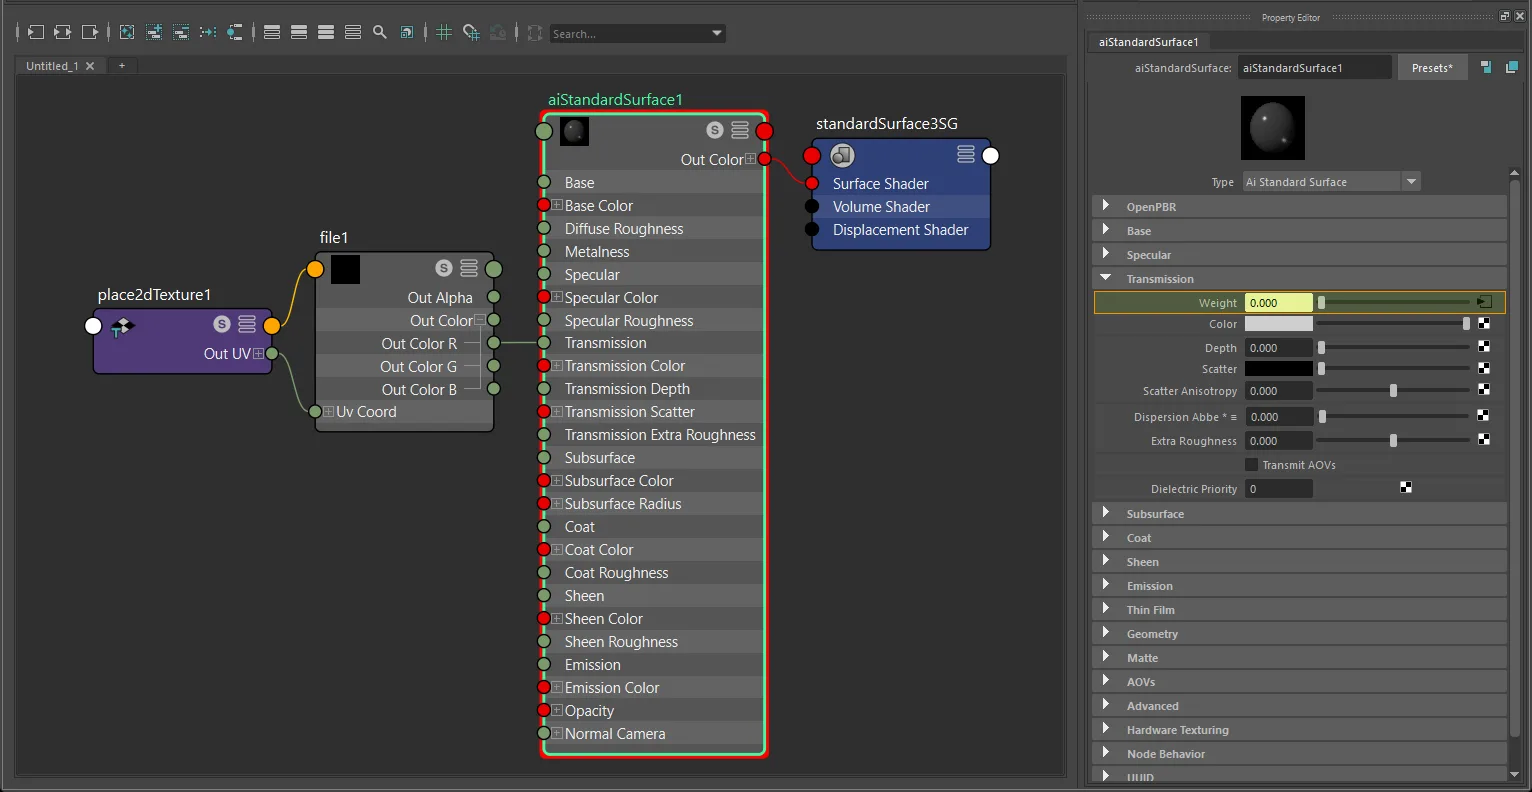Toggle the snap to grid icon
Viewport: 1532px width, 792px height.
(471, 32)
